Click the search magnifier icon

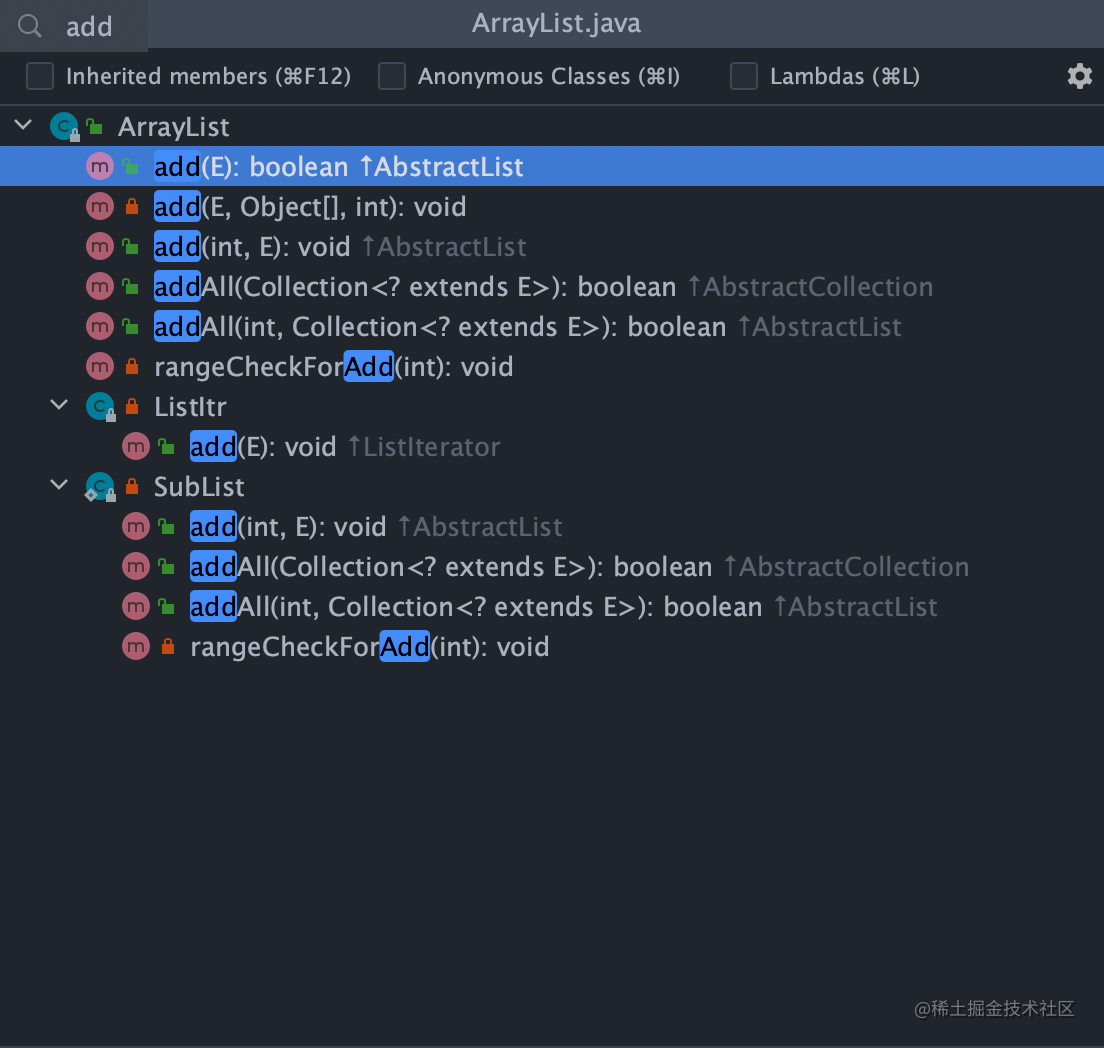(31, 26)
